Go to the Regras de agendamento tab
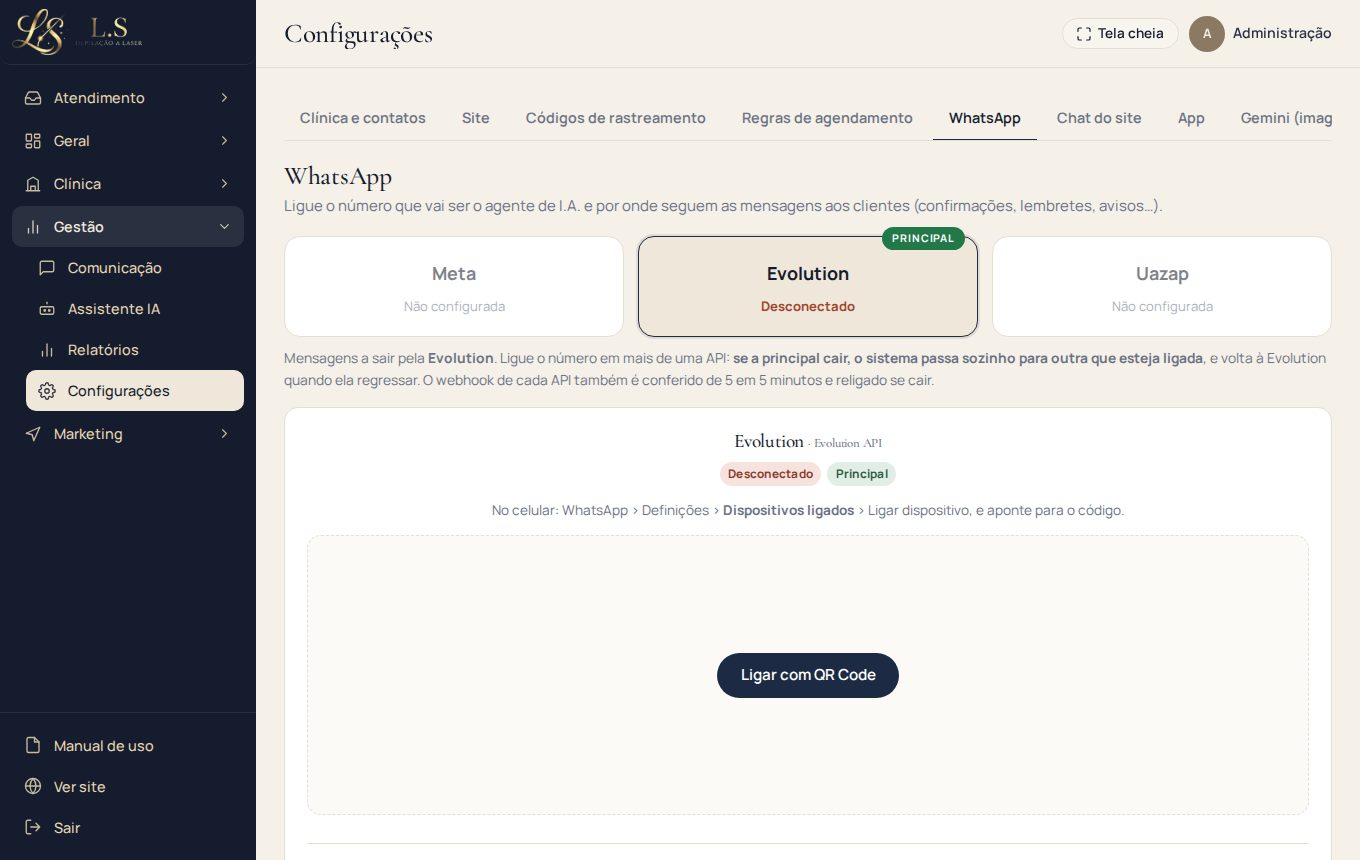The image size is (1360, 860). 827,118
